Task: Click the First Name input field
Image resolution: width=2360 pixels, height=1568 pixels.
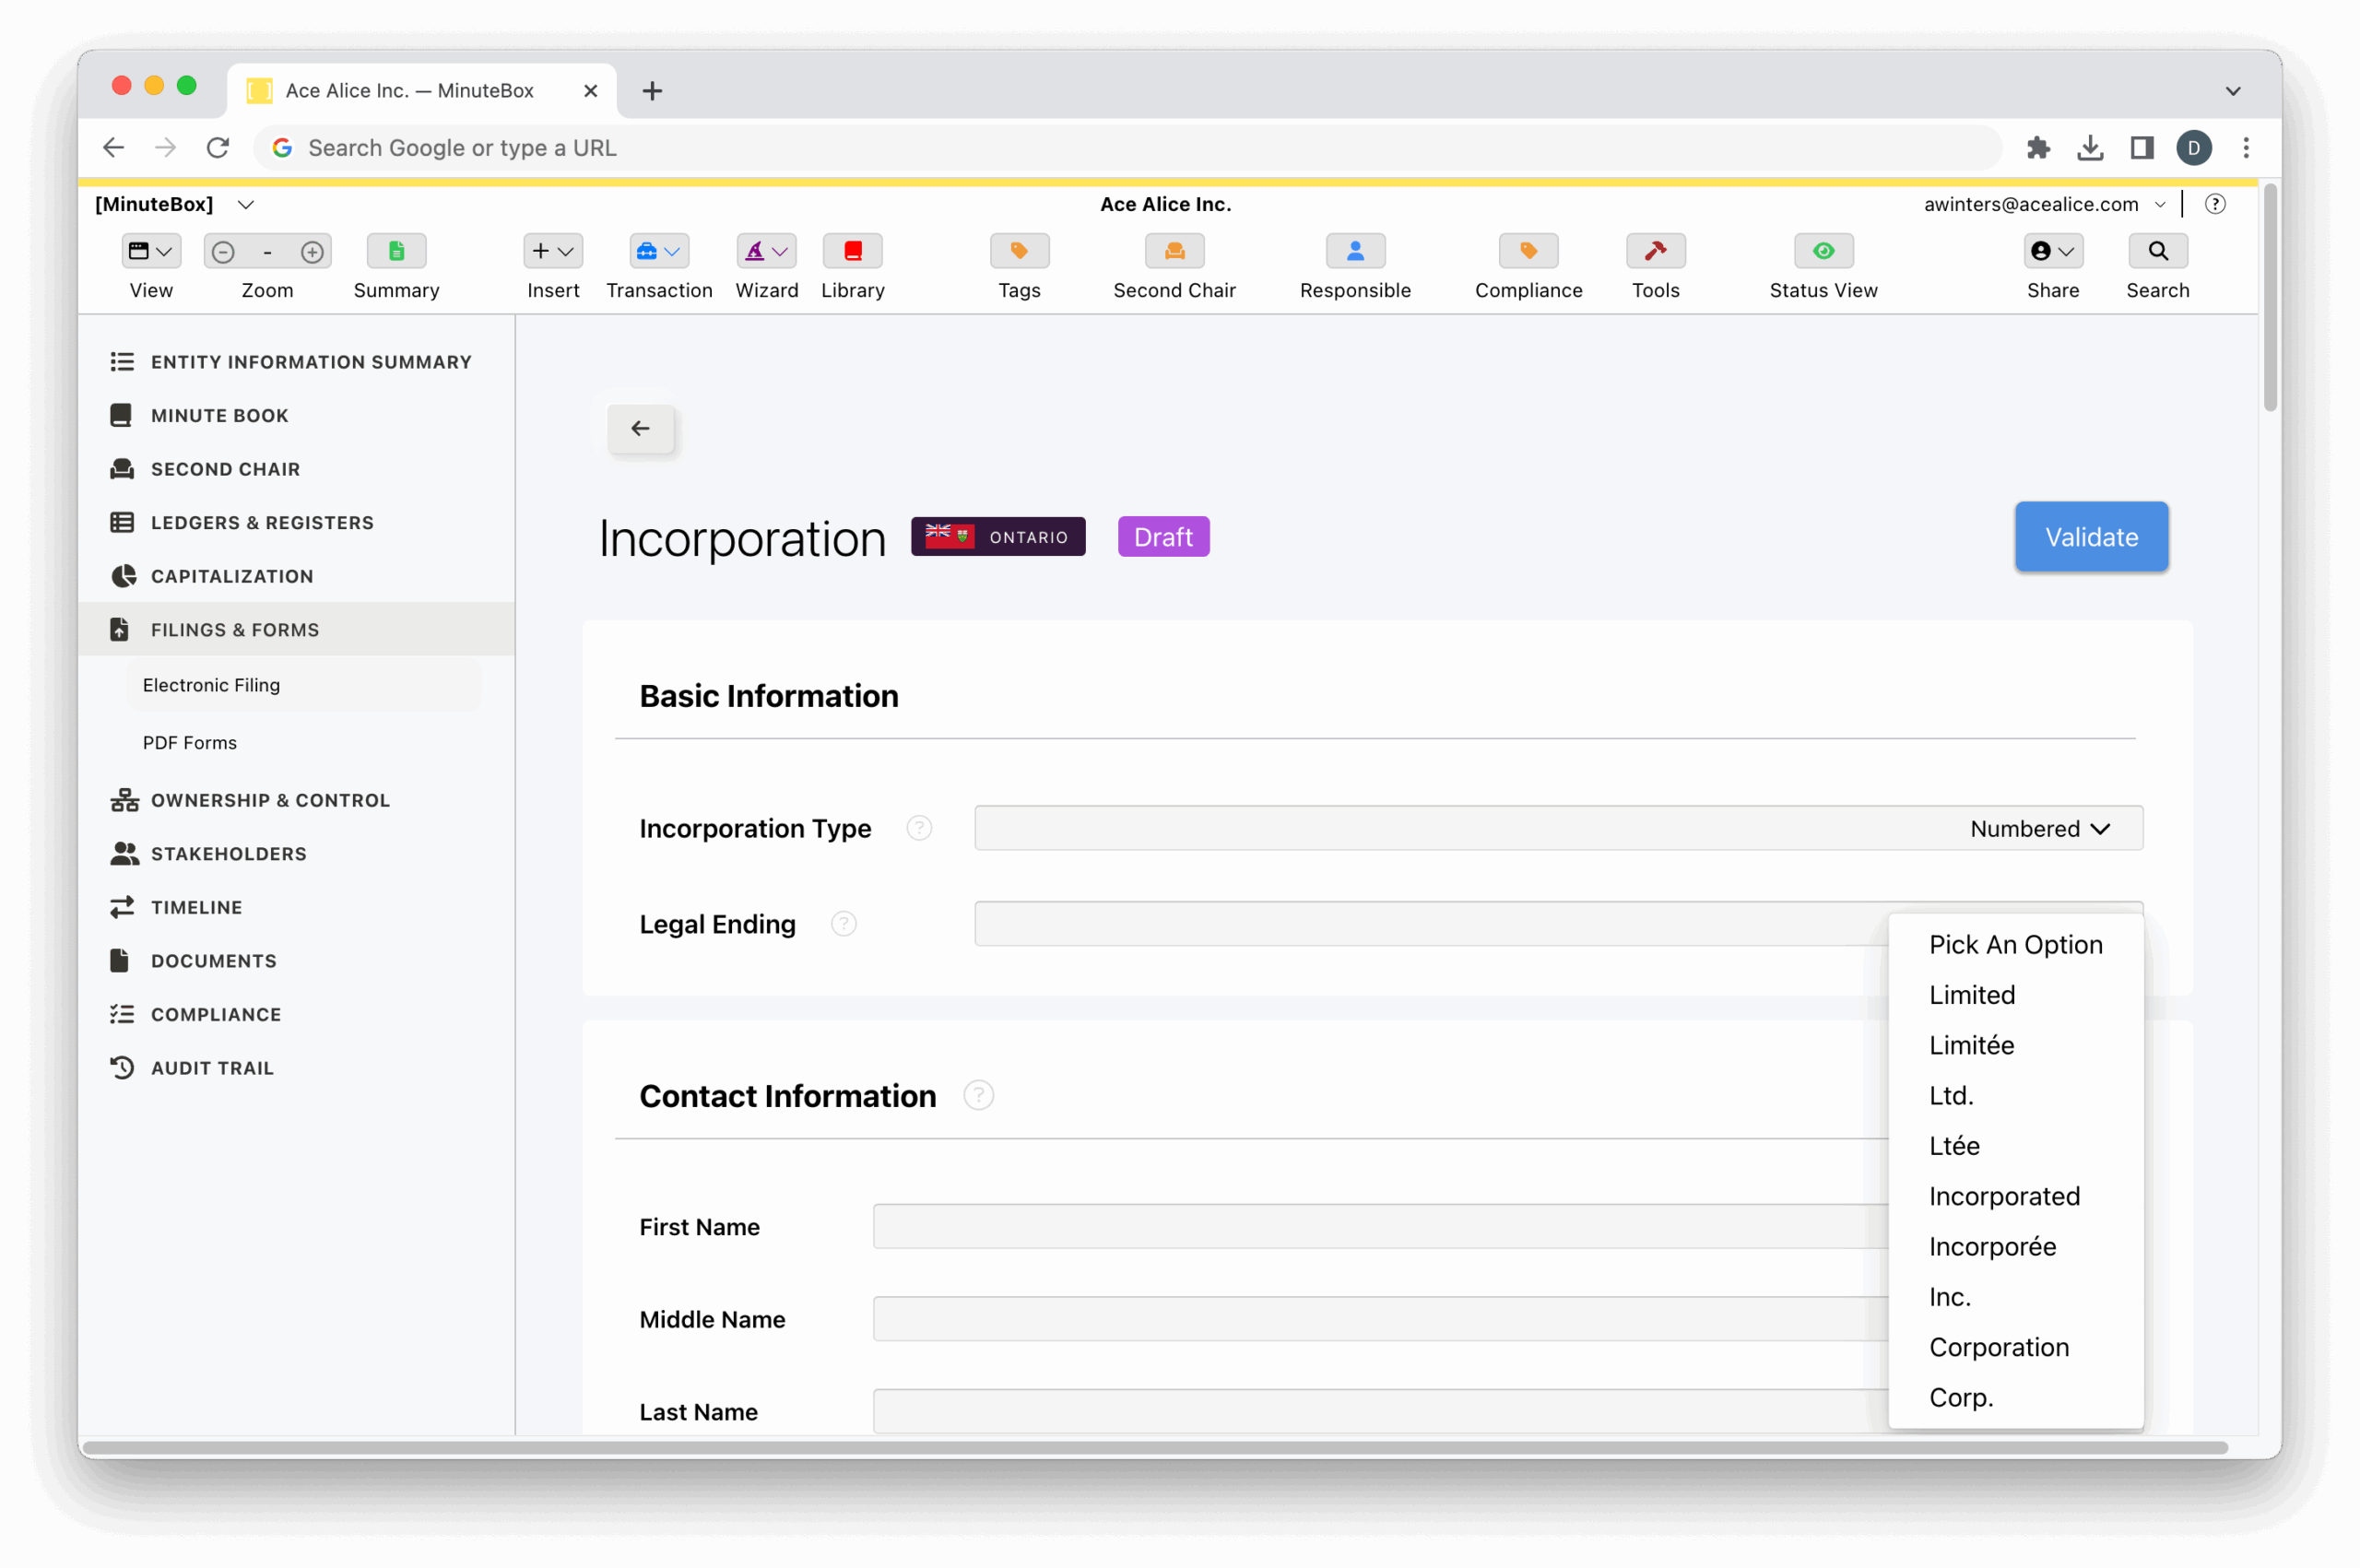Action: click(x=1380, y=1226)
